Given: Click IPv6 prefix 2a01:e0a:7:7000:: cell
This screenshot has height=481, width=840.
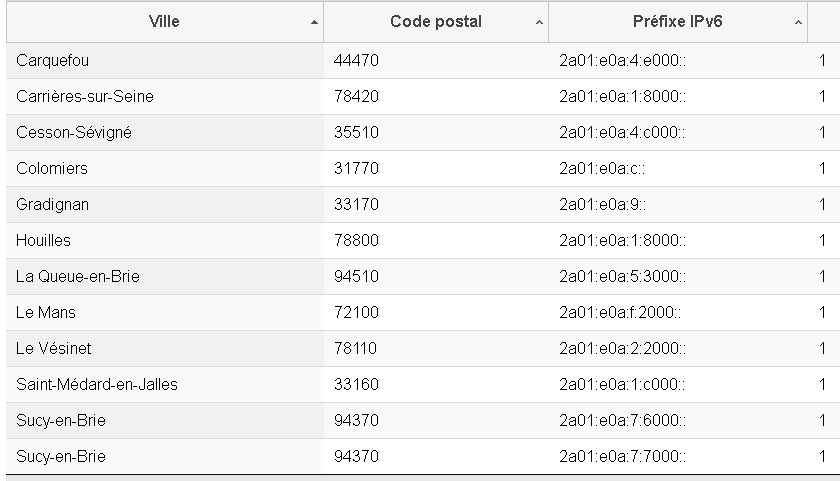Looking at the screenshot, I should (621, 457).
